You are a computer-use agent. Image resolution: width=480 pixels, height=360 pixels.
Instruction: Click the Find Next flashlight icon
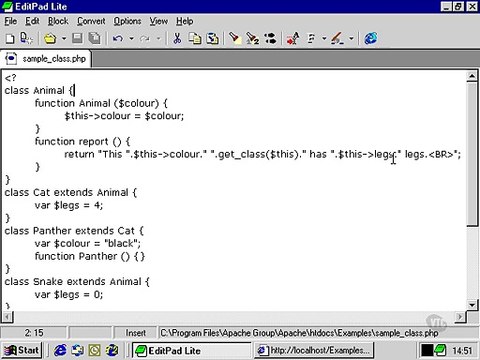click(x=252, y=39)
